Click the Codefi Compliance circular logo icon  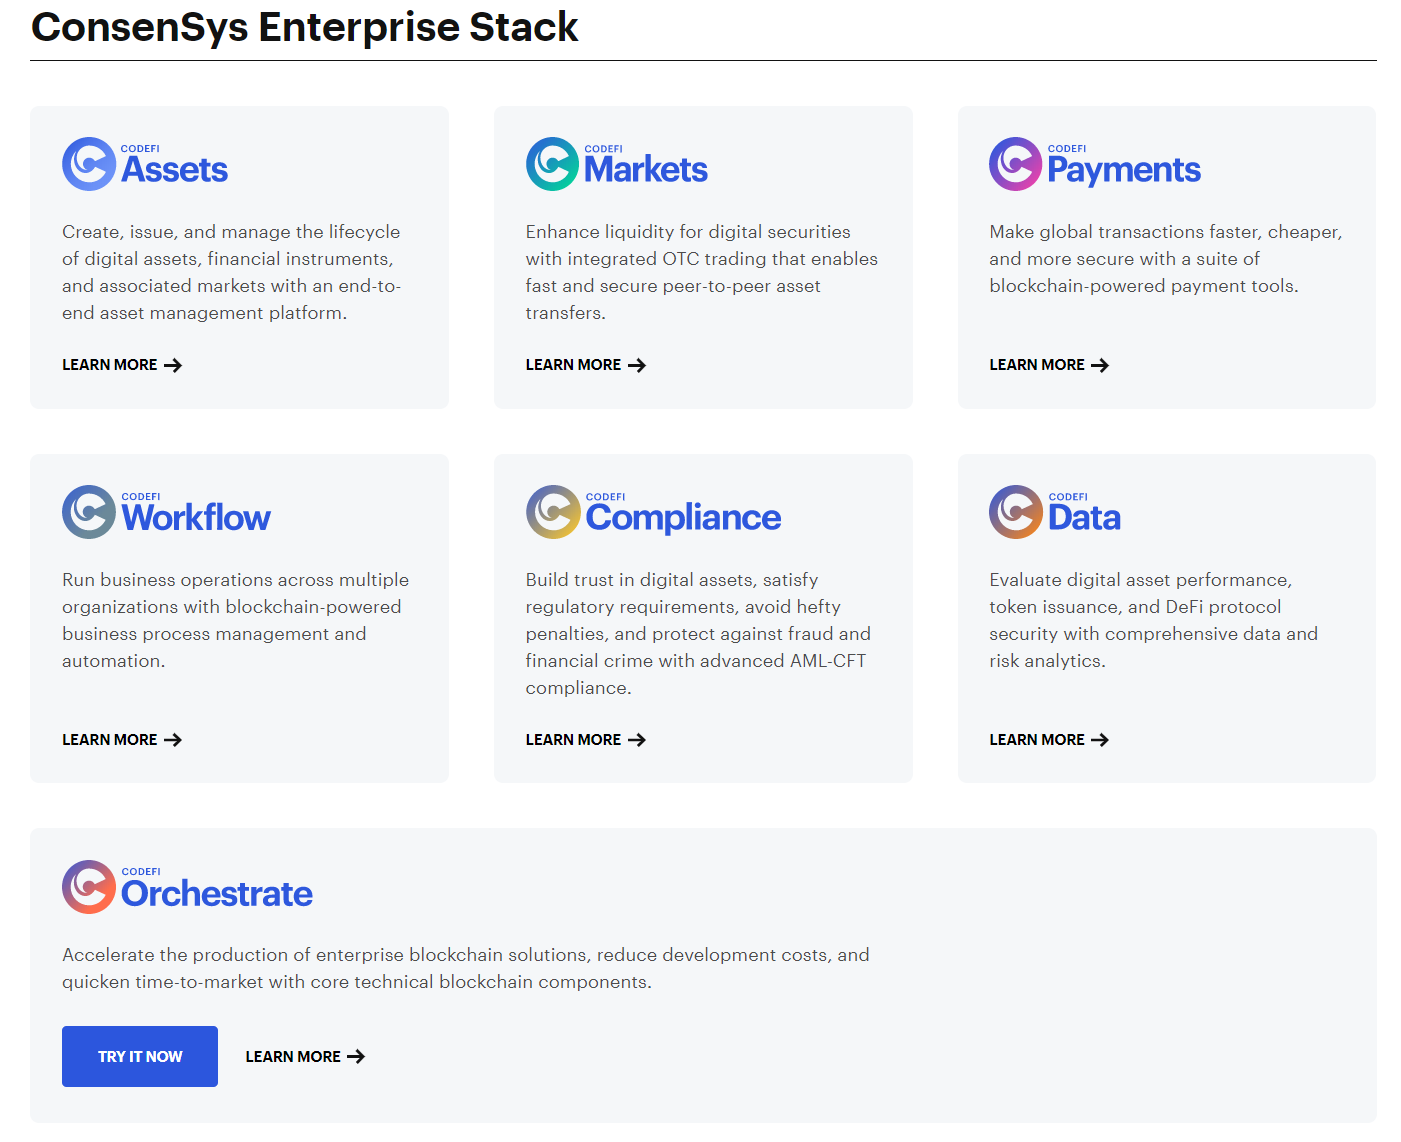click(x=553, y=512)
